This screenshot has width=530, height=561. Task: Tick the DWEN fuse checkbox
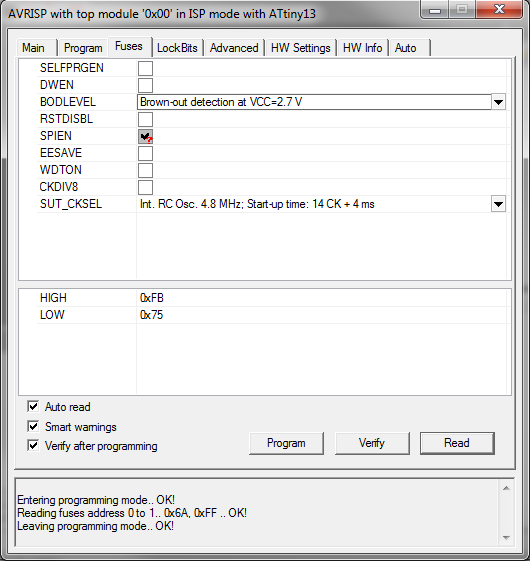tap(145, 85)
